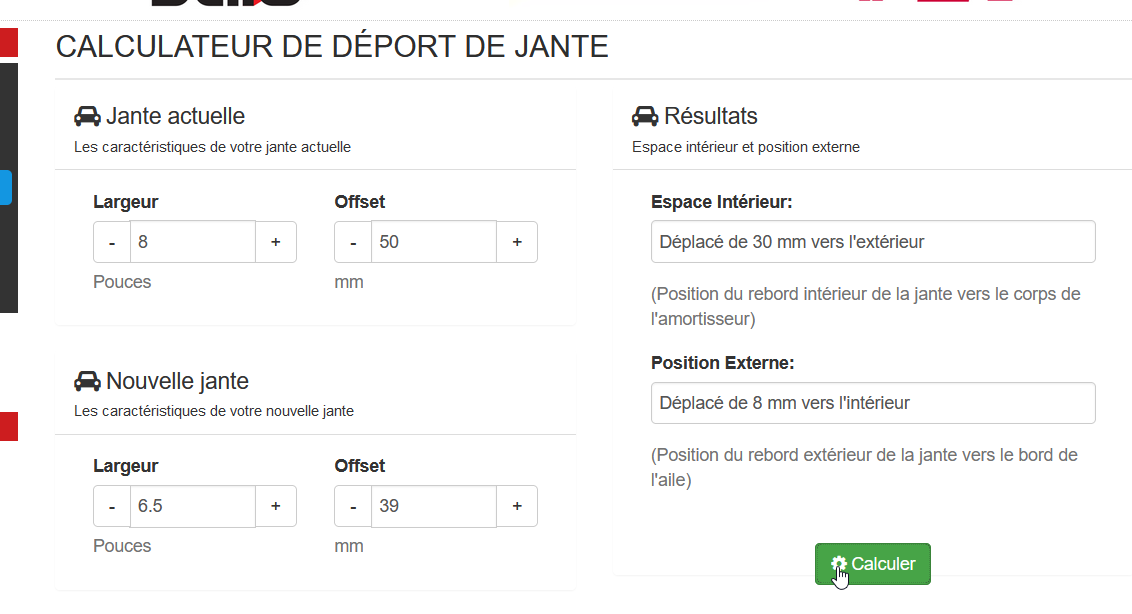Screen dimensions: 1132x614
Task: Increase current rim Largeur with plus
Action: tap(276, 242)
